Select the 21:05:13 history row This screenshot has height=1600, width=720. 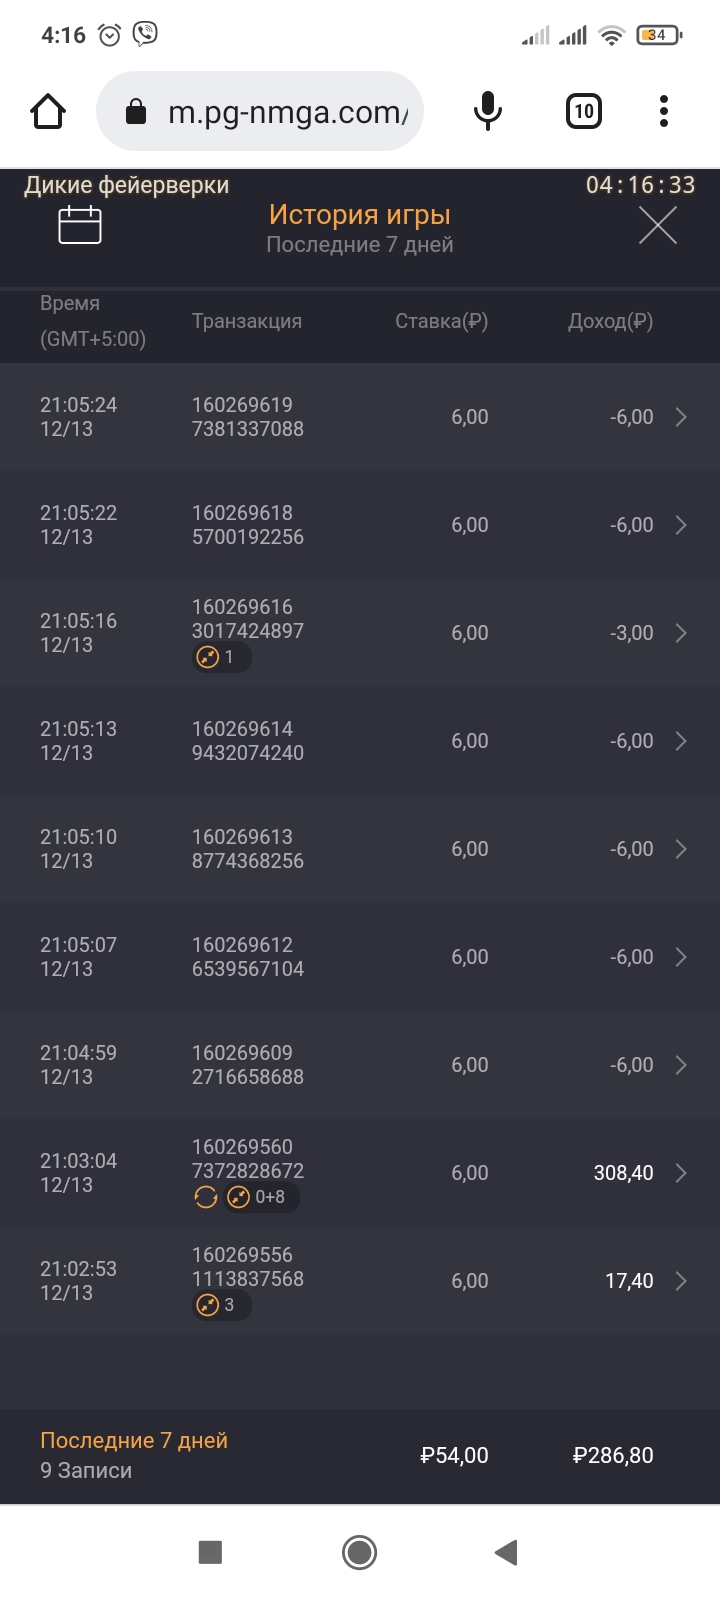coord(360,741)
